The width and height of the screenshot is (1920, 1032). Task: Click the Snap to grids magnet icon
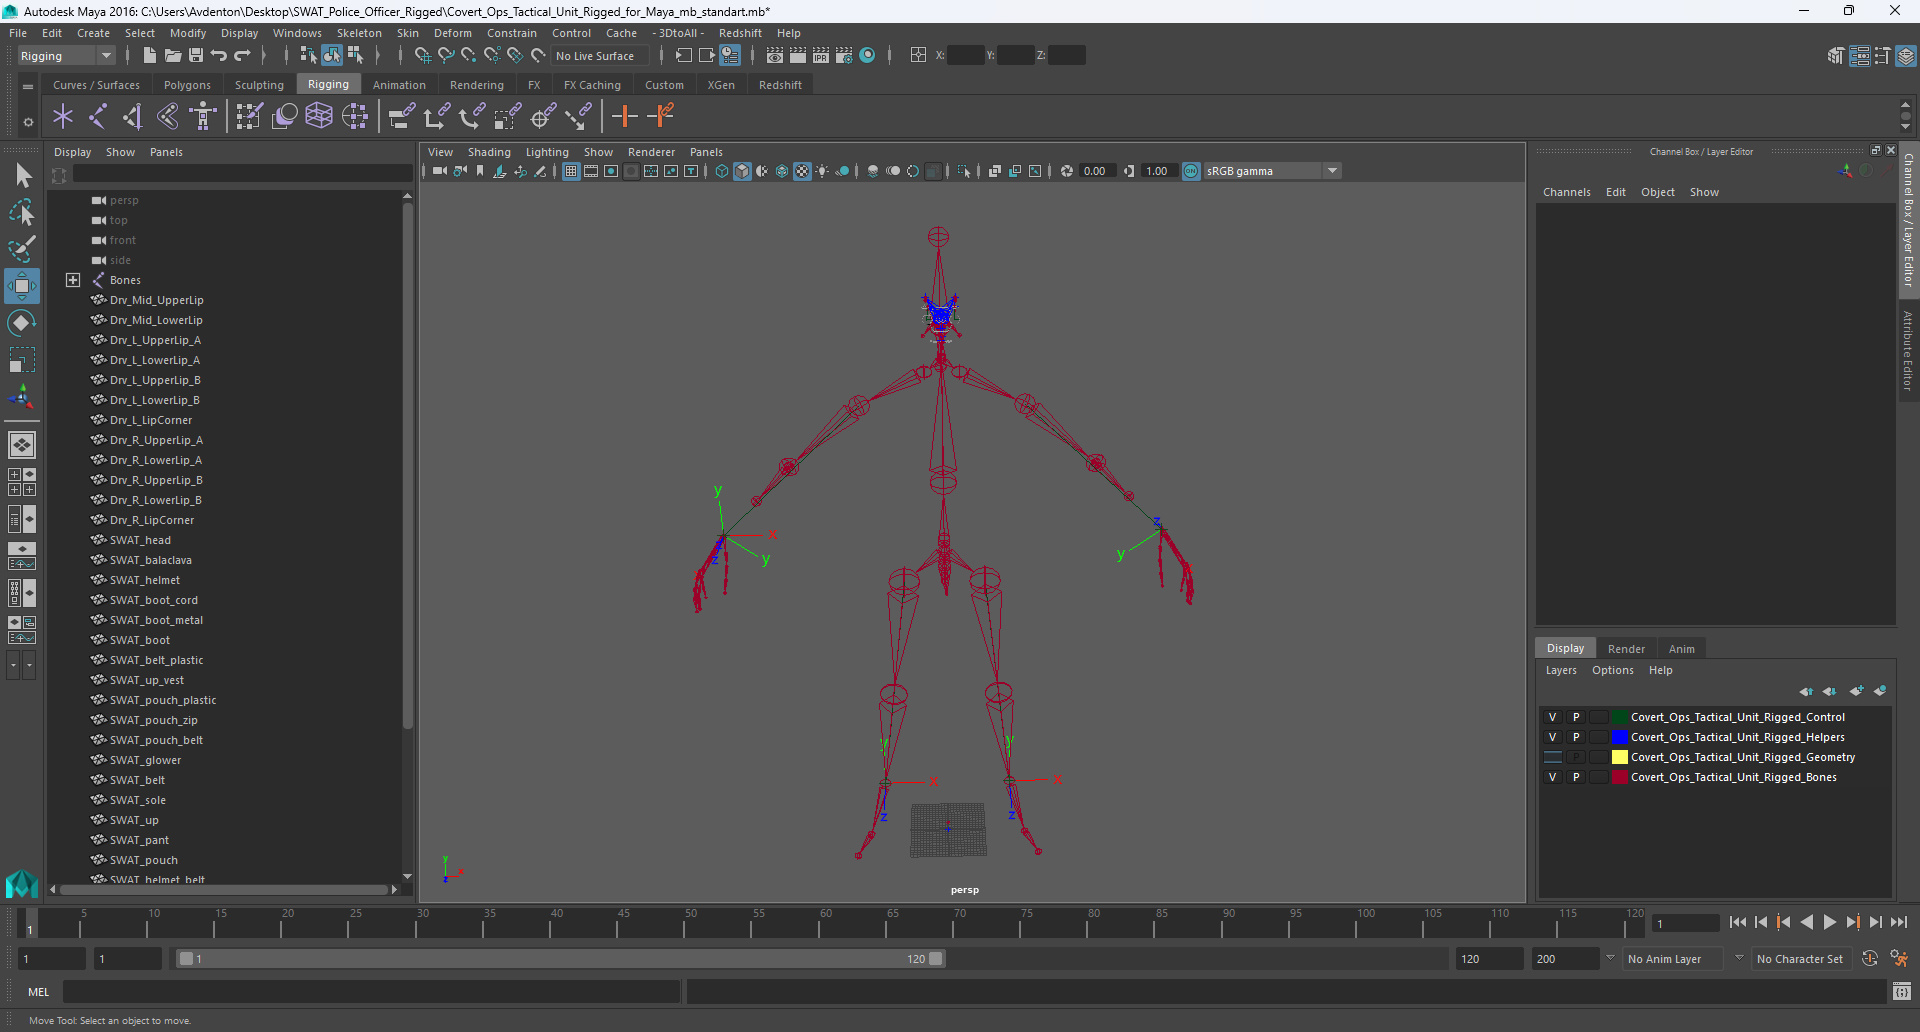pyautogui.click(x=423, y=56)
